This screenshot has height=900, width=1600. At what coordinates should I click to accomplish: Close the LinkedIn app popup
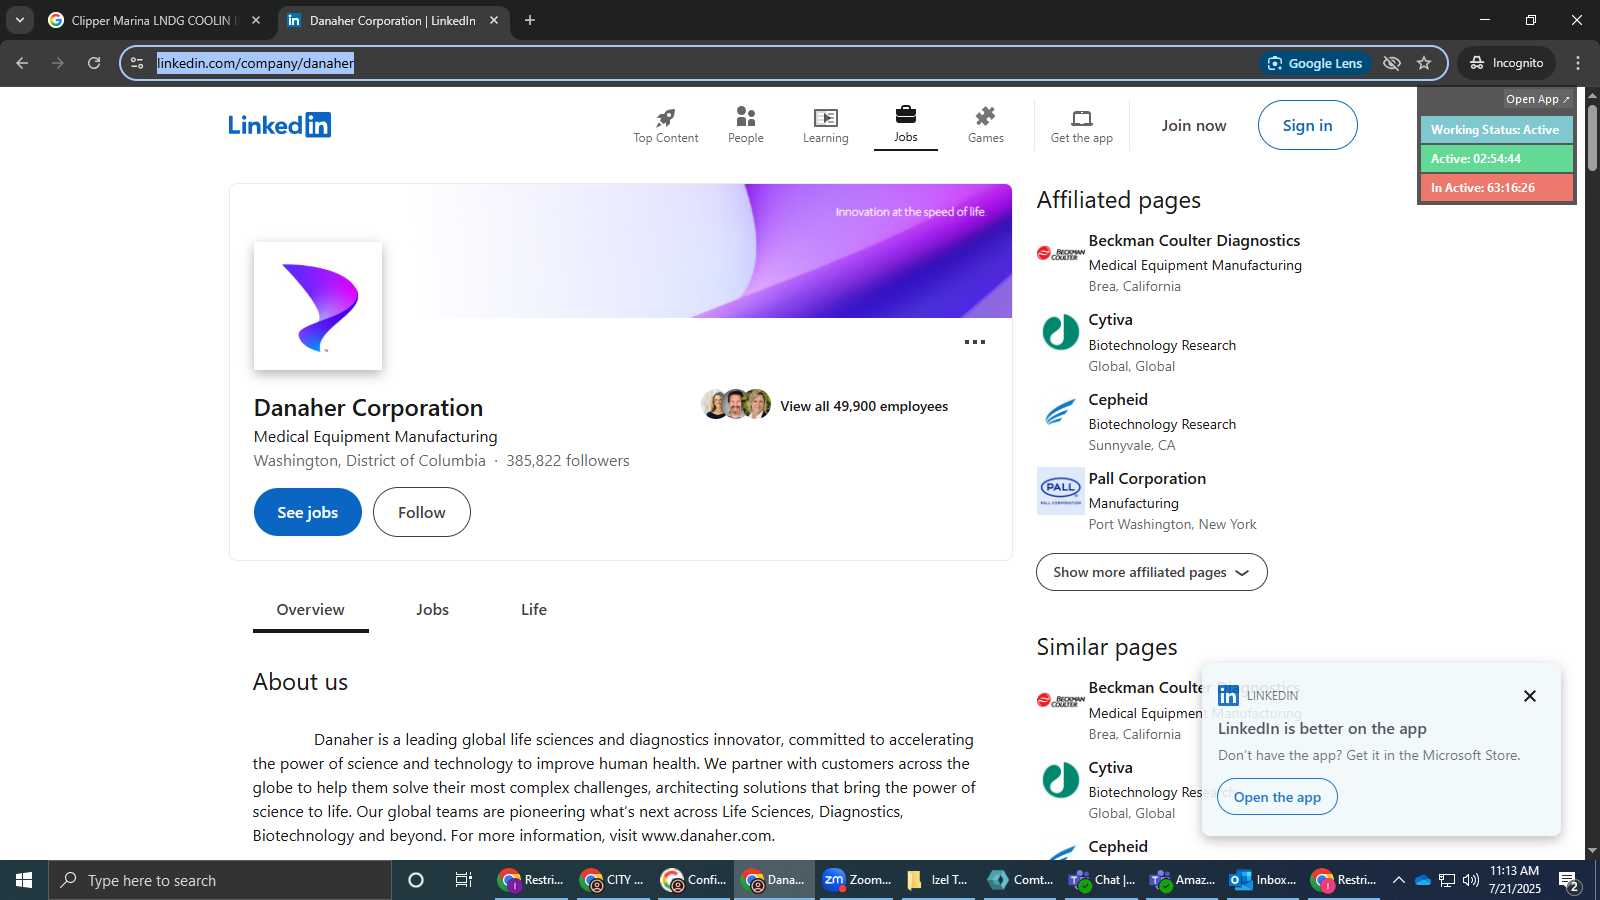tap(1529, 696)
